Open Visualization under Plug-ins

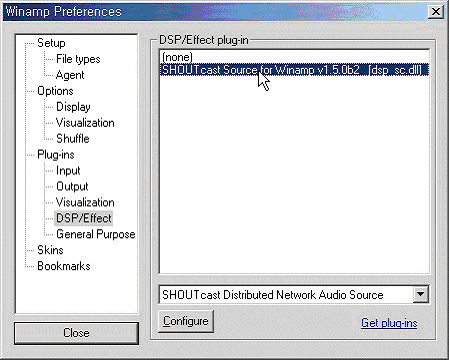pos(85,202)
